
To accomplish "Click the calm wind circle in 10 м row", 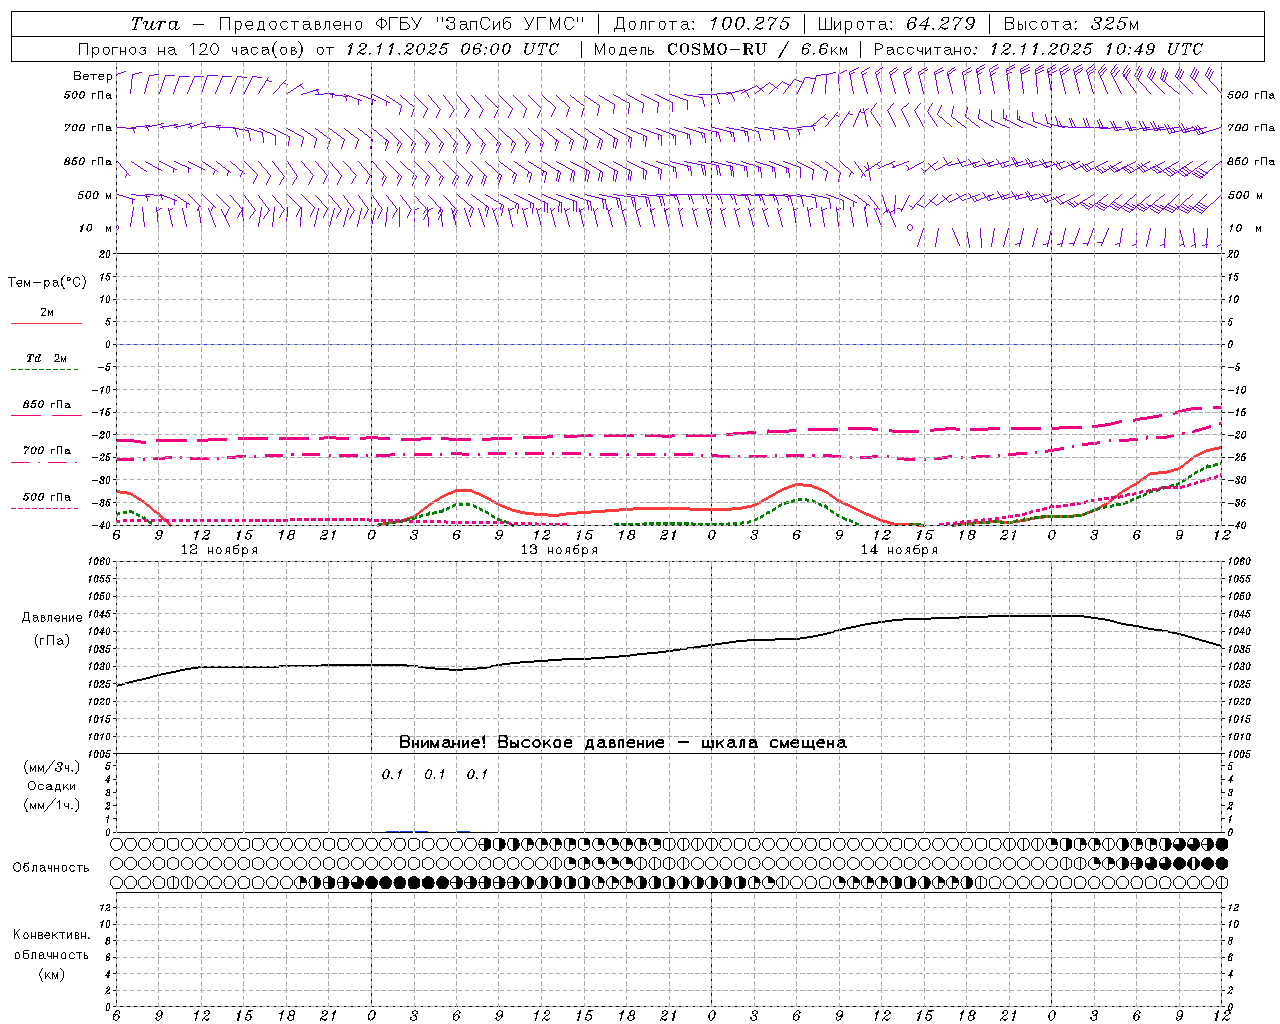I will pyautogui.click(x=910, y=228).
